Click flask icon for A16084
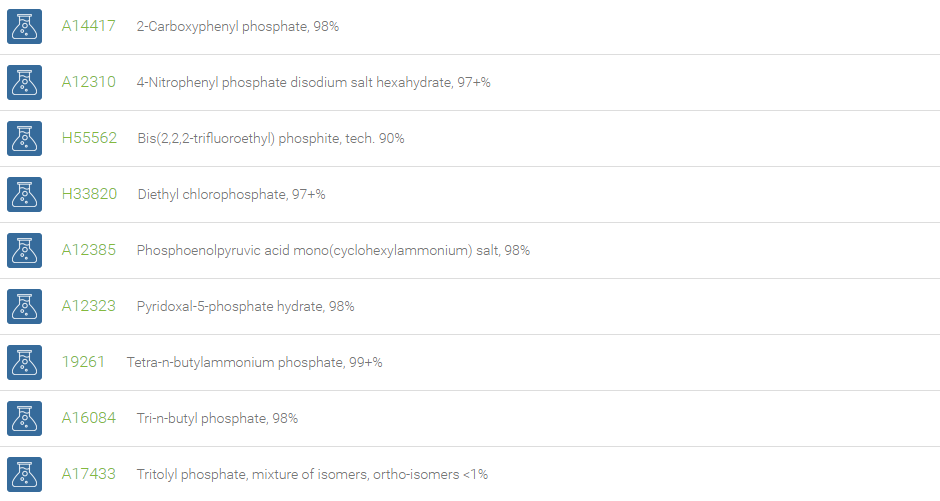Image resolution: width=940 pixels, height=501 pixels. click(25, 418)
